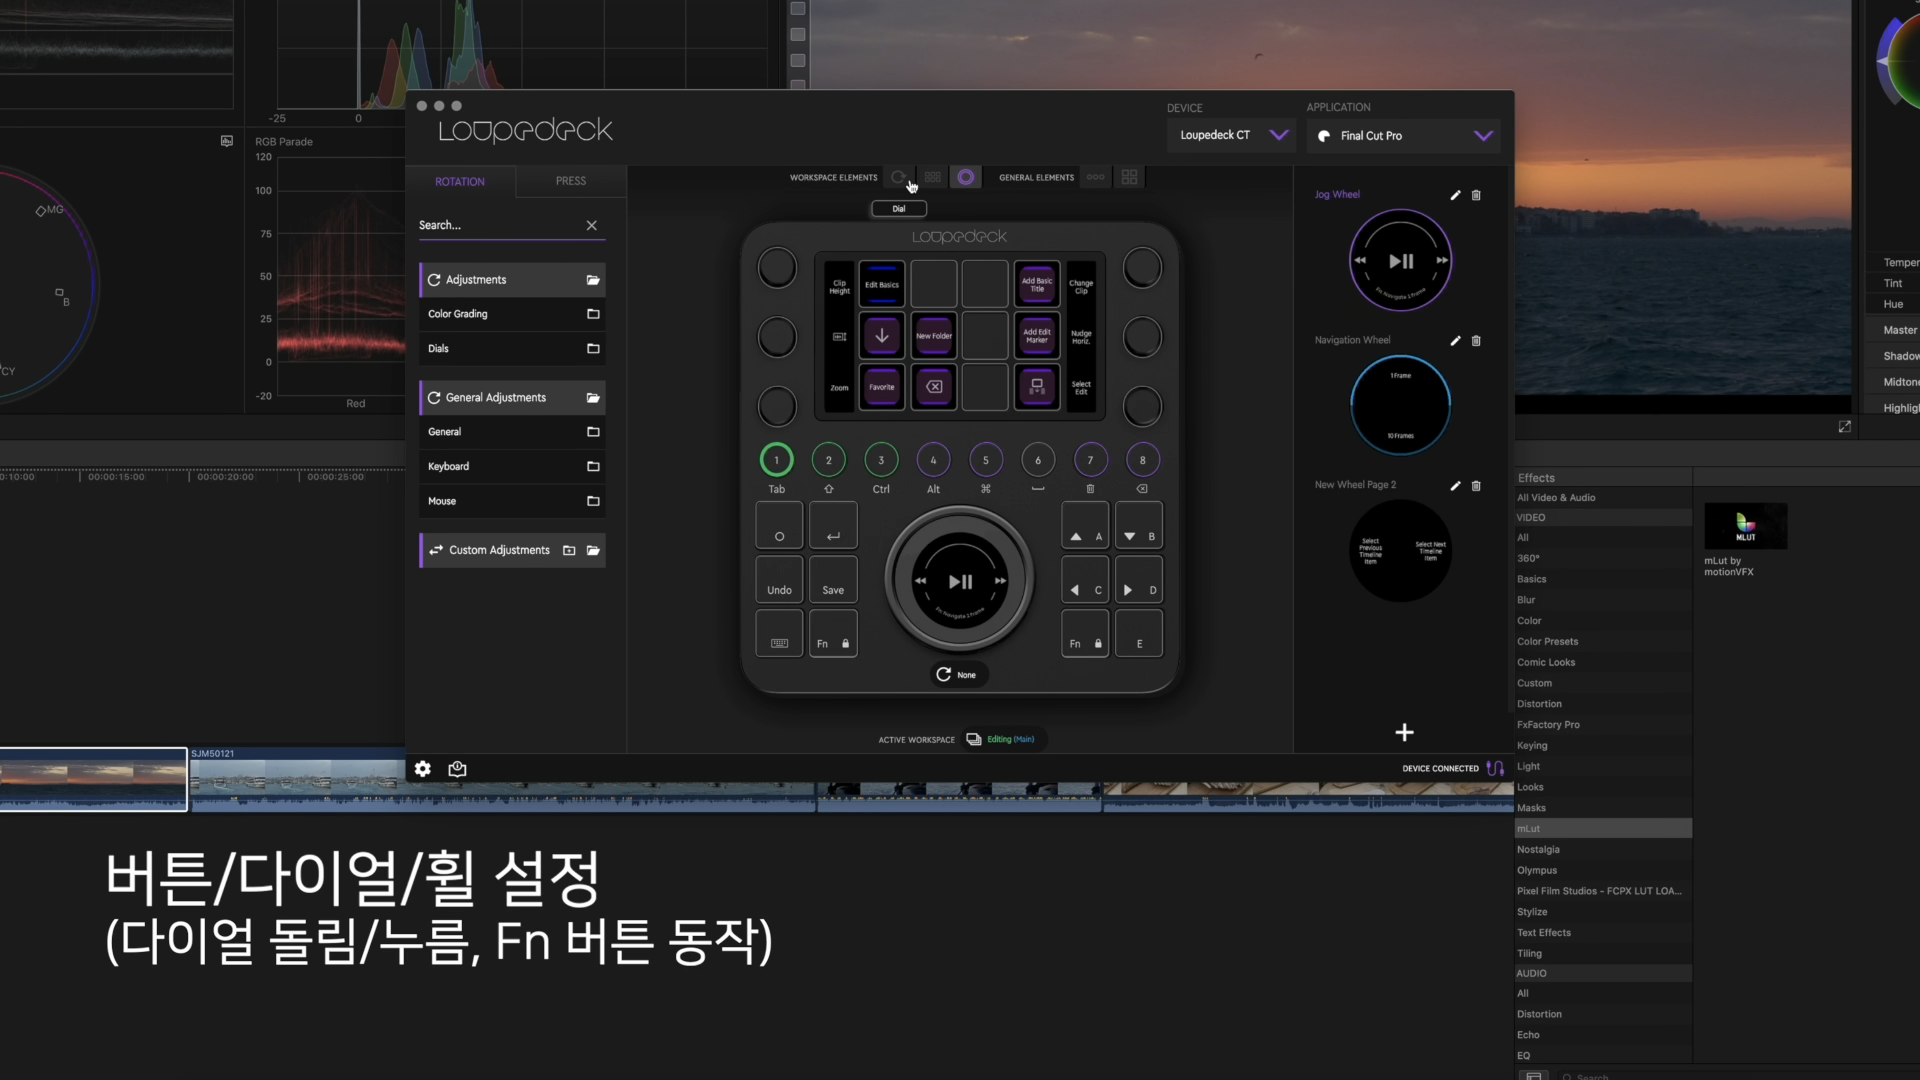This screenshot has width=1920, height=1080.
Task: Click the Favorite touch button
Action: (881, 387)
